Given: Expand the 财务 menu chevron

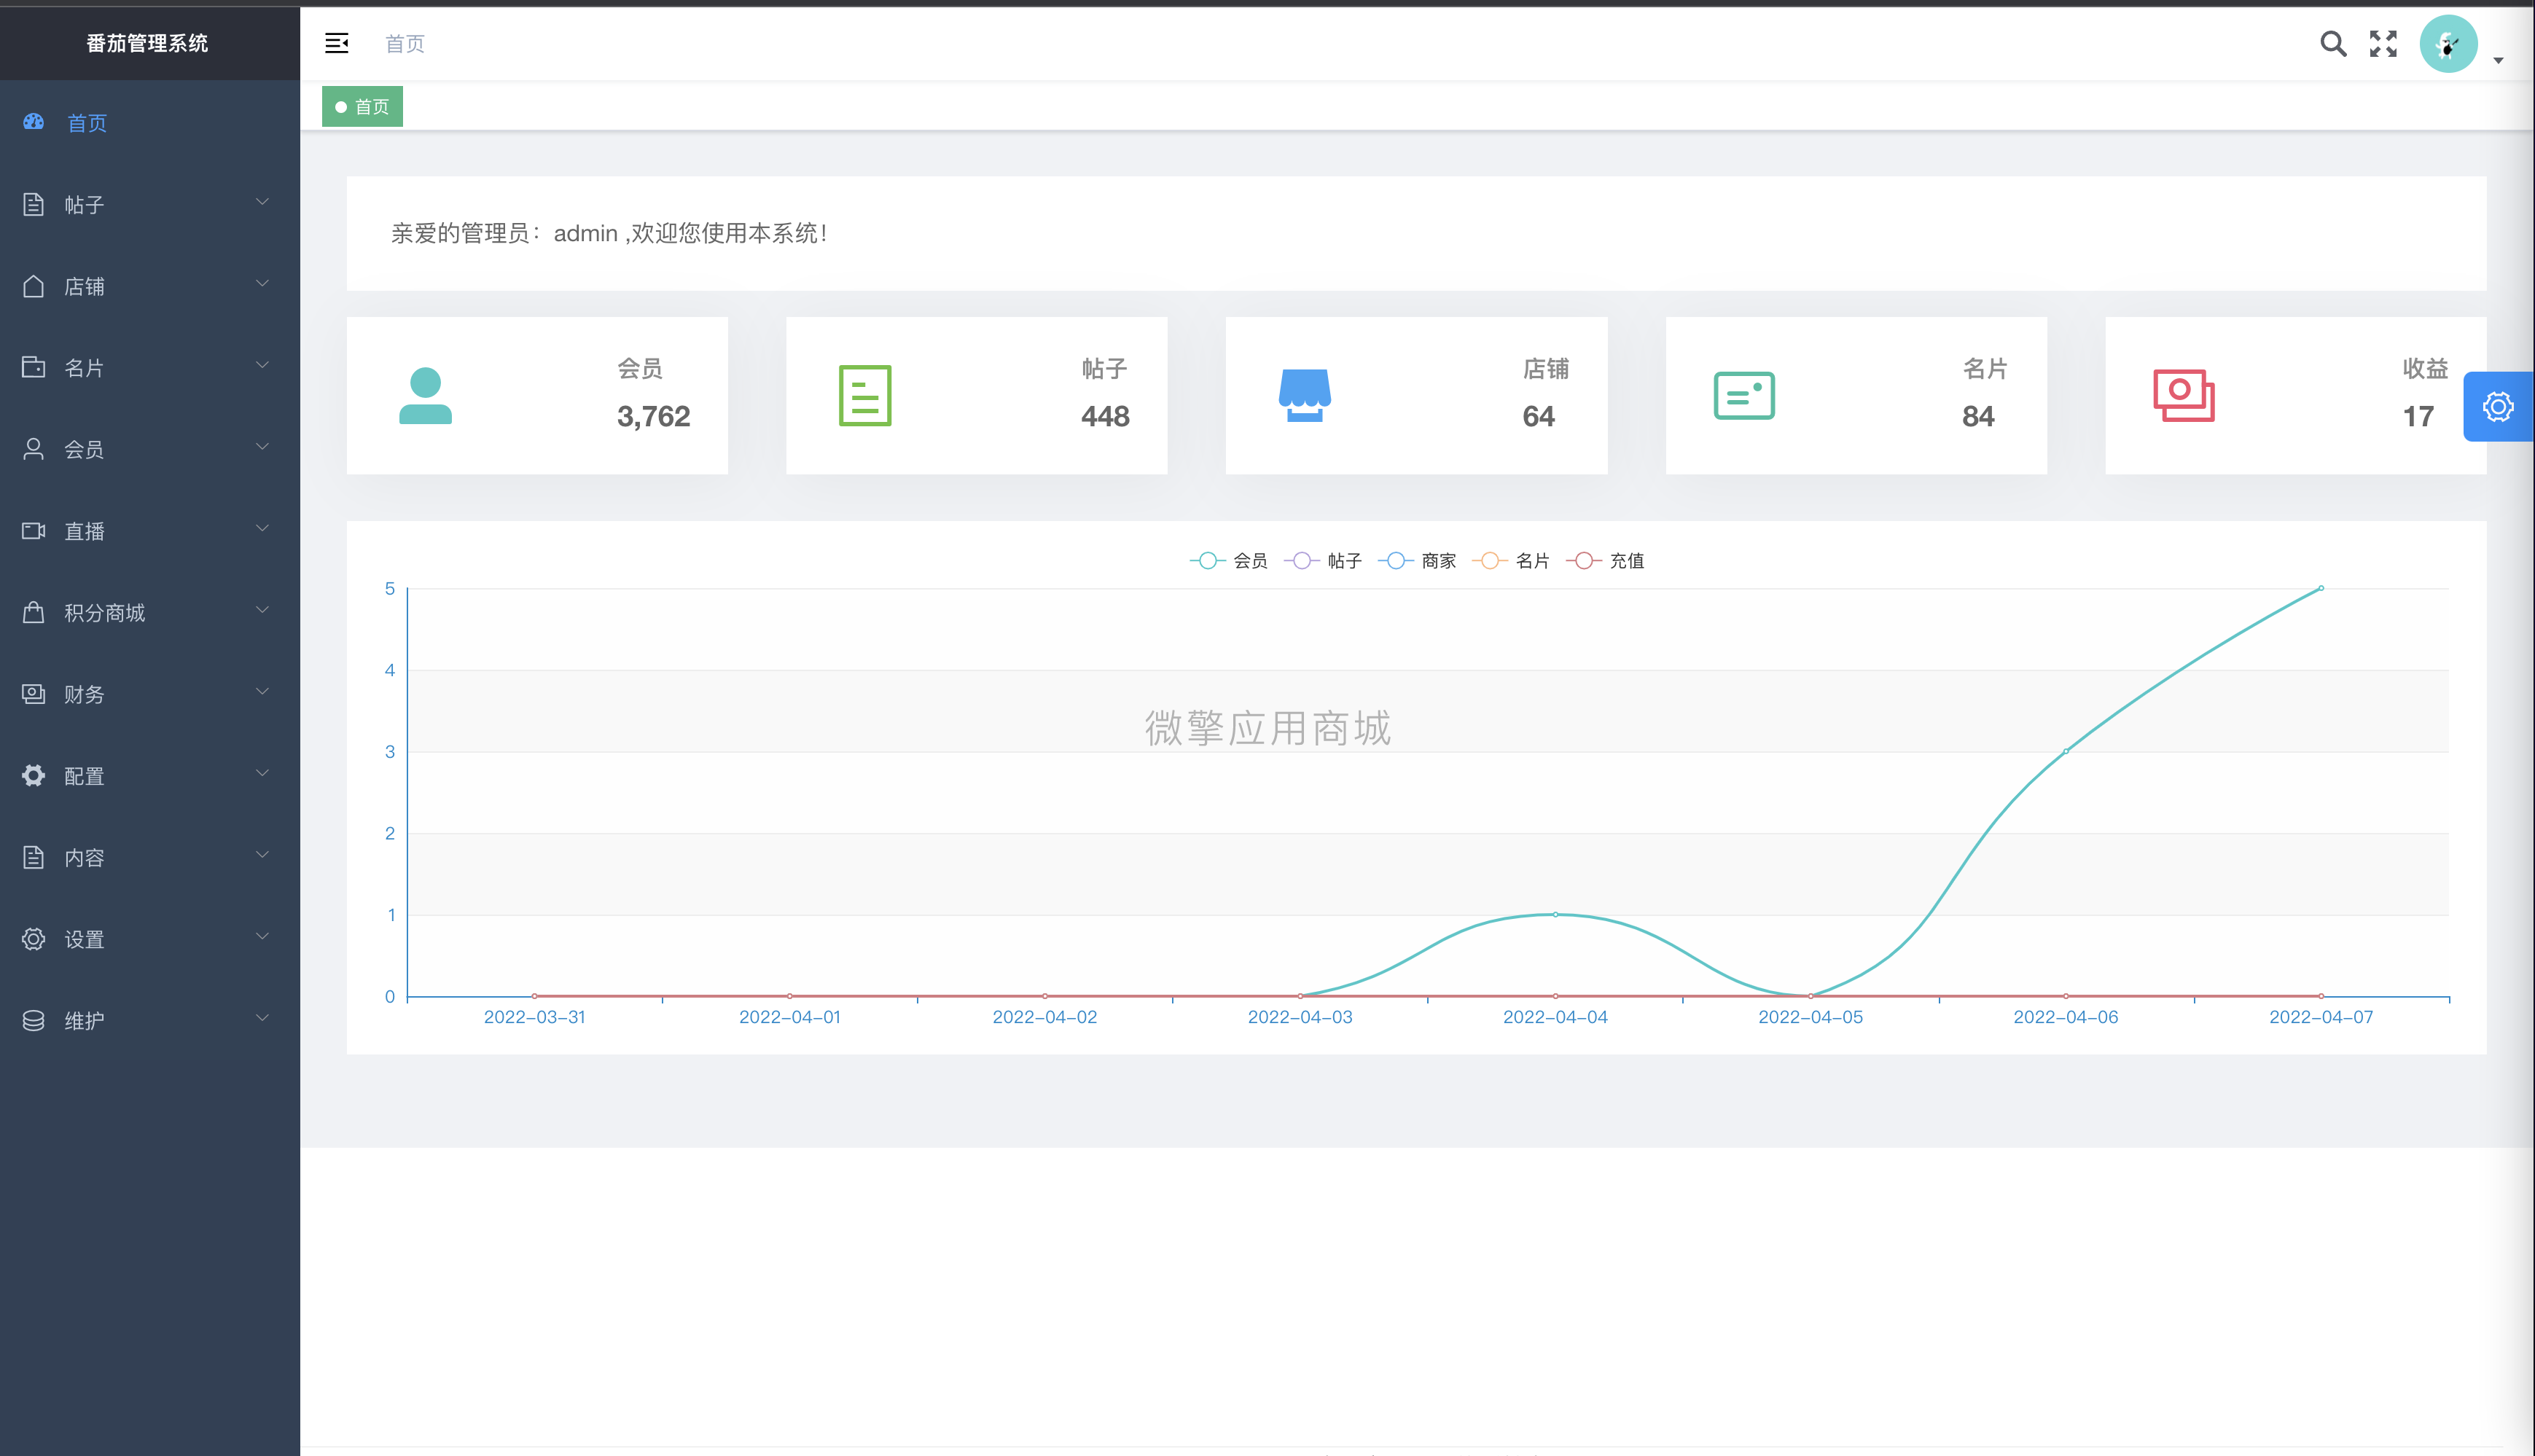Looking at the screenshot, I should click(262, 692).
